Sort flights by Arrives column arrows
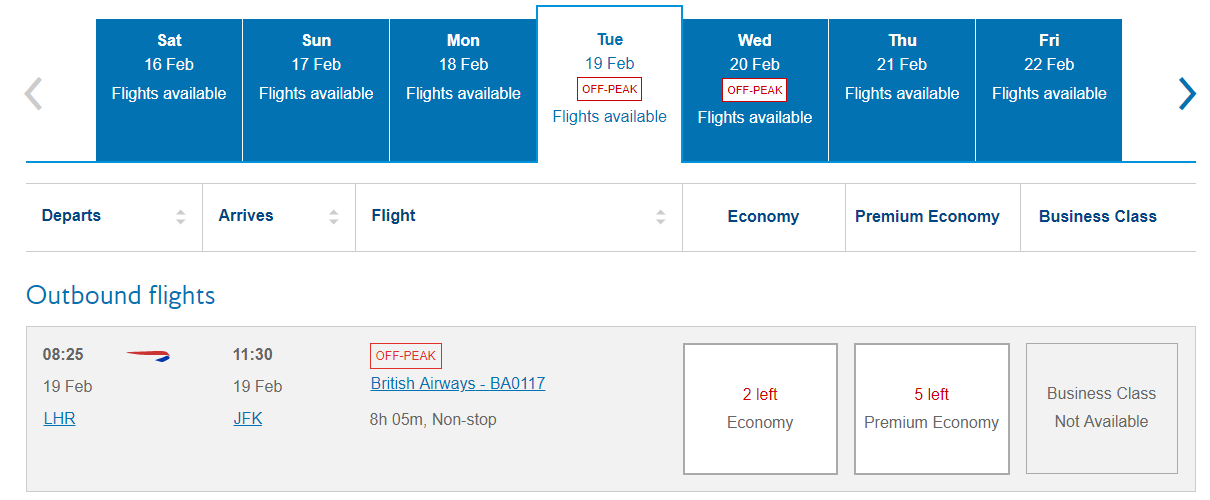The width and height of the screenshot is (1210, 500). pos(333,216)
